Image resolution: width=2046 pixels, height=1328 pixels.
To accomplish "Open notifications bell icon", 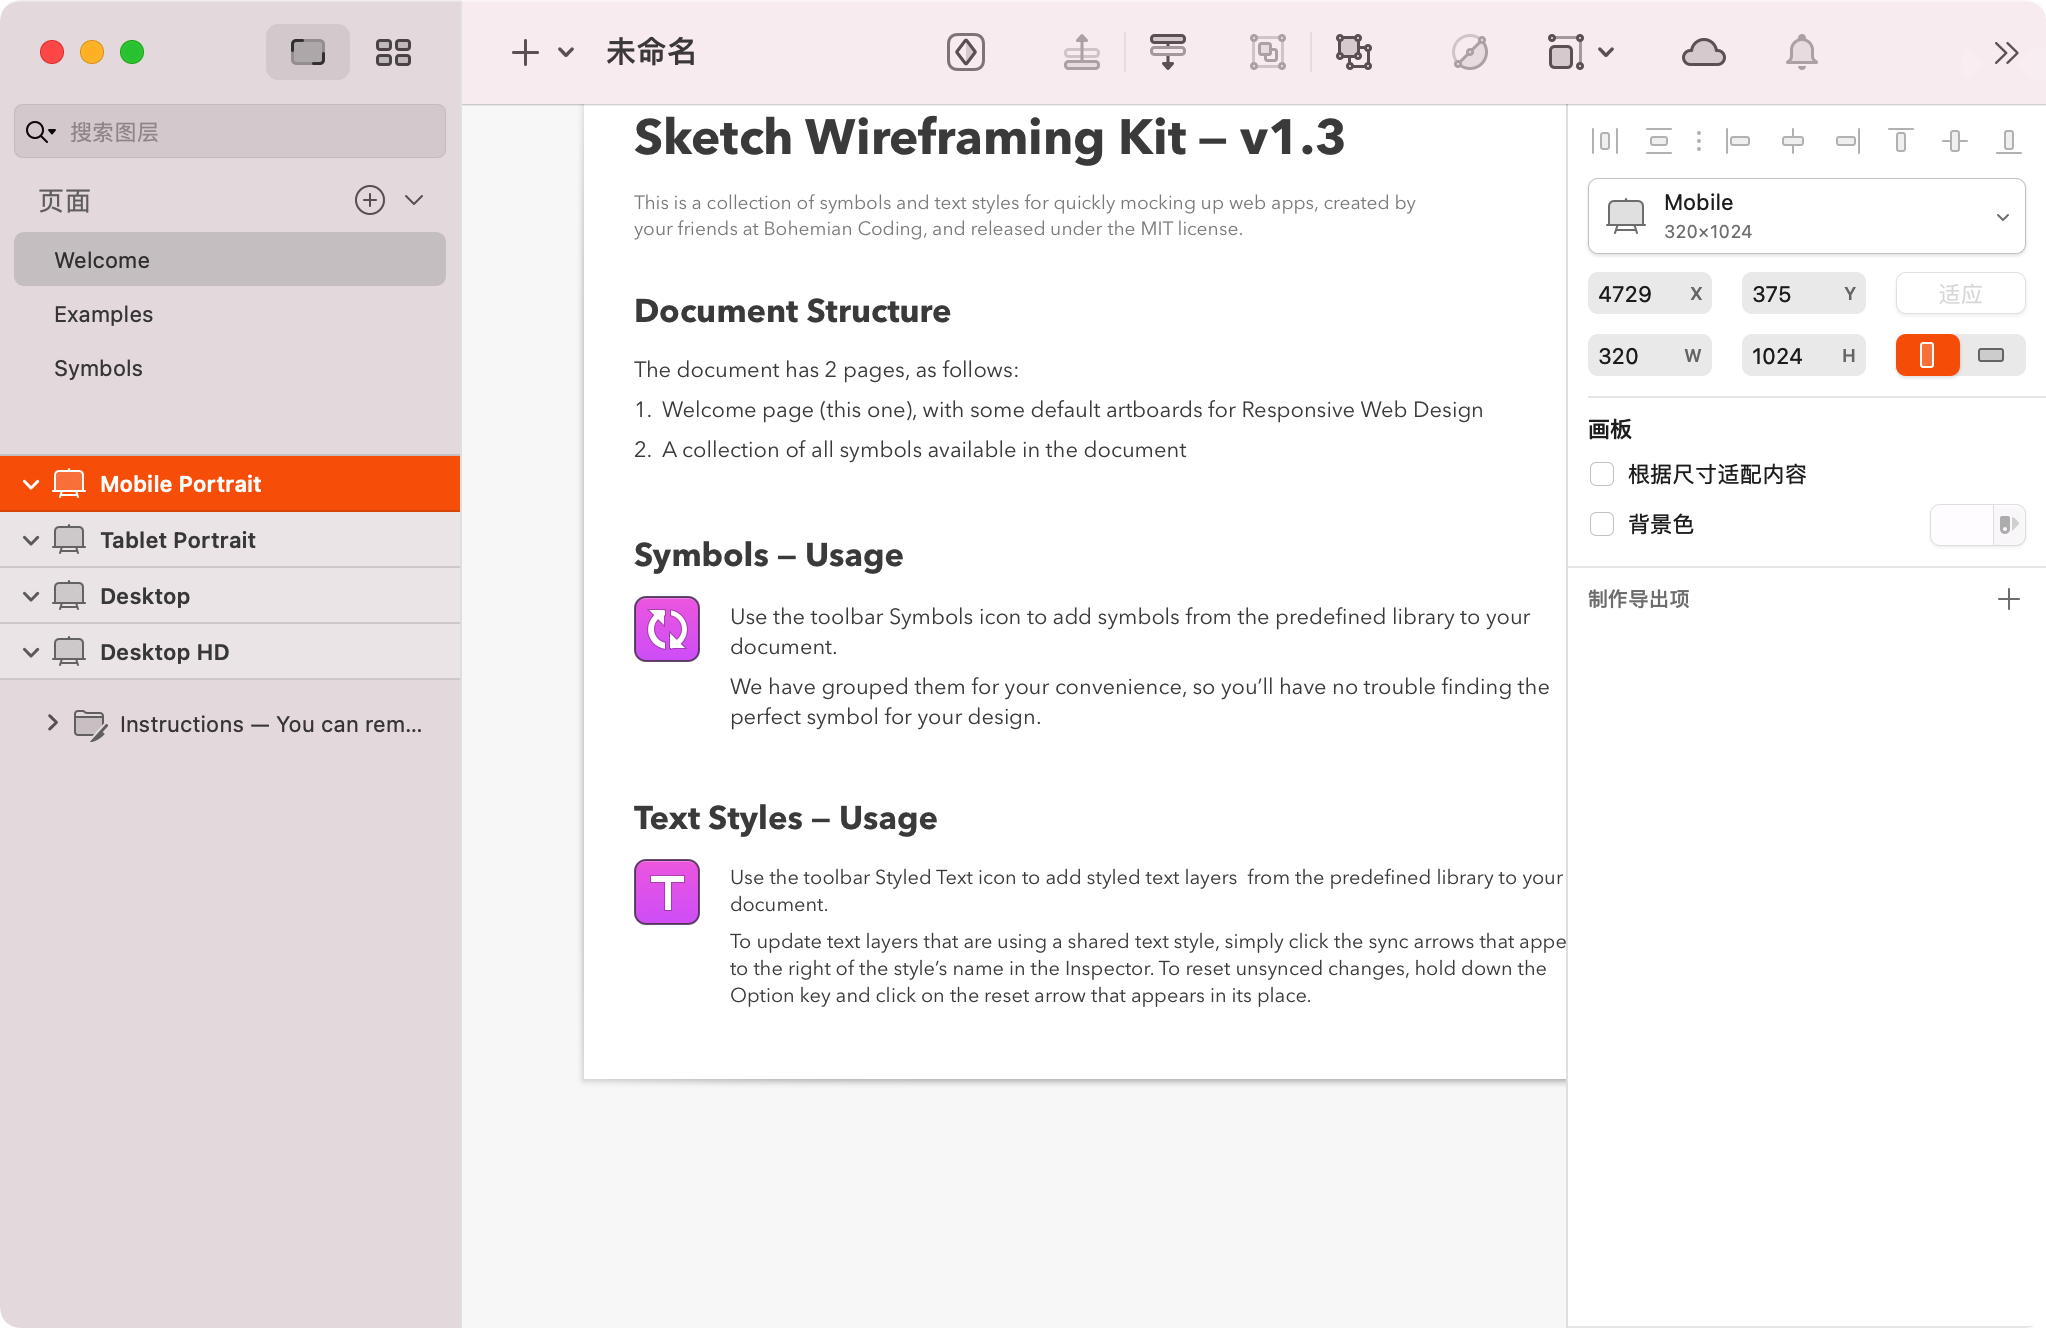I will click(1801, 52).
